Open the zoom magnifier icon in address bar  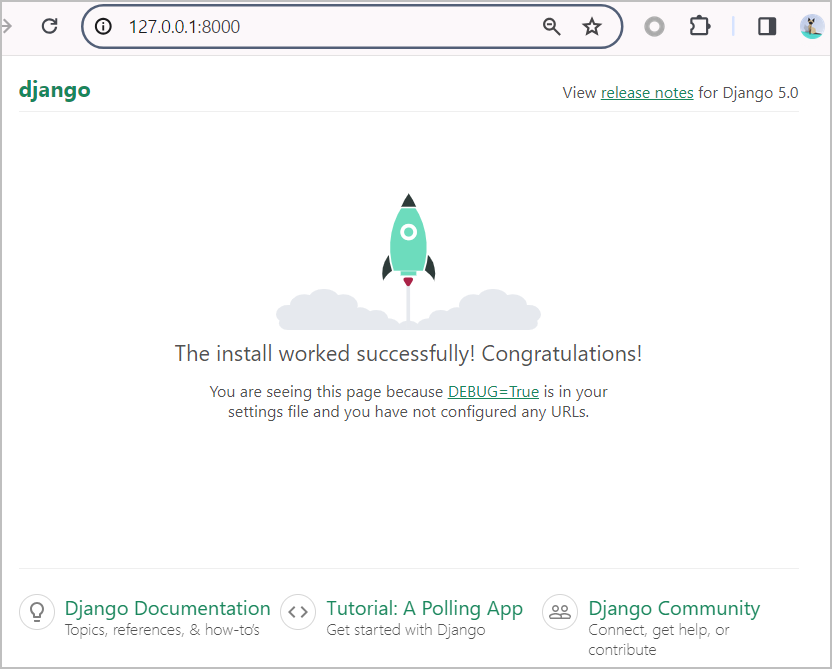point(552,26)
